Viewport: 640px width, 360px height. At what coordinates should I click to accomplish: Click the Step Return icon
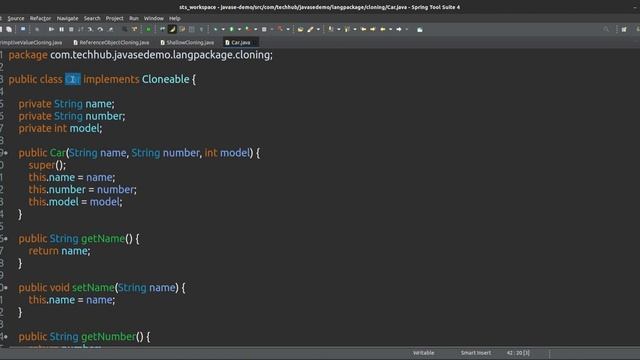click(111, 29)
